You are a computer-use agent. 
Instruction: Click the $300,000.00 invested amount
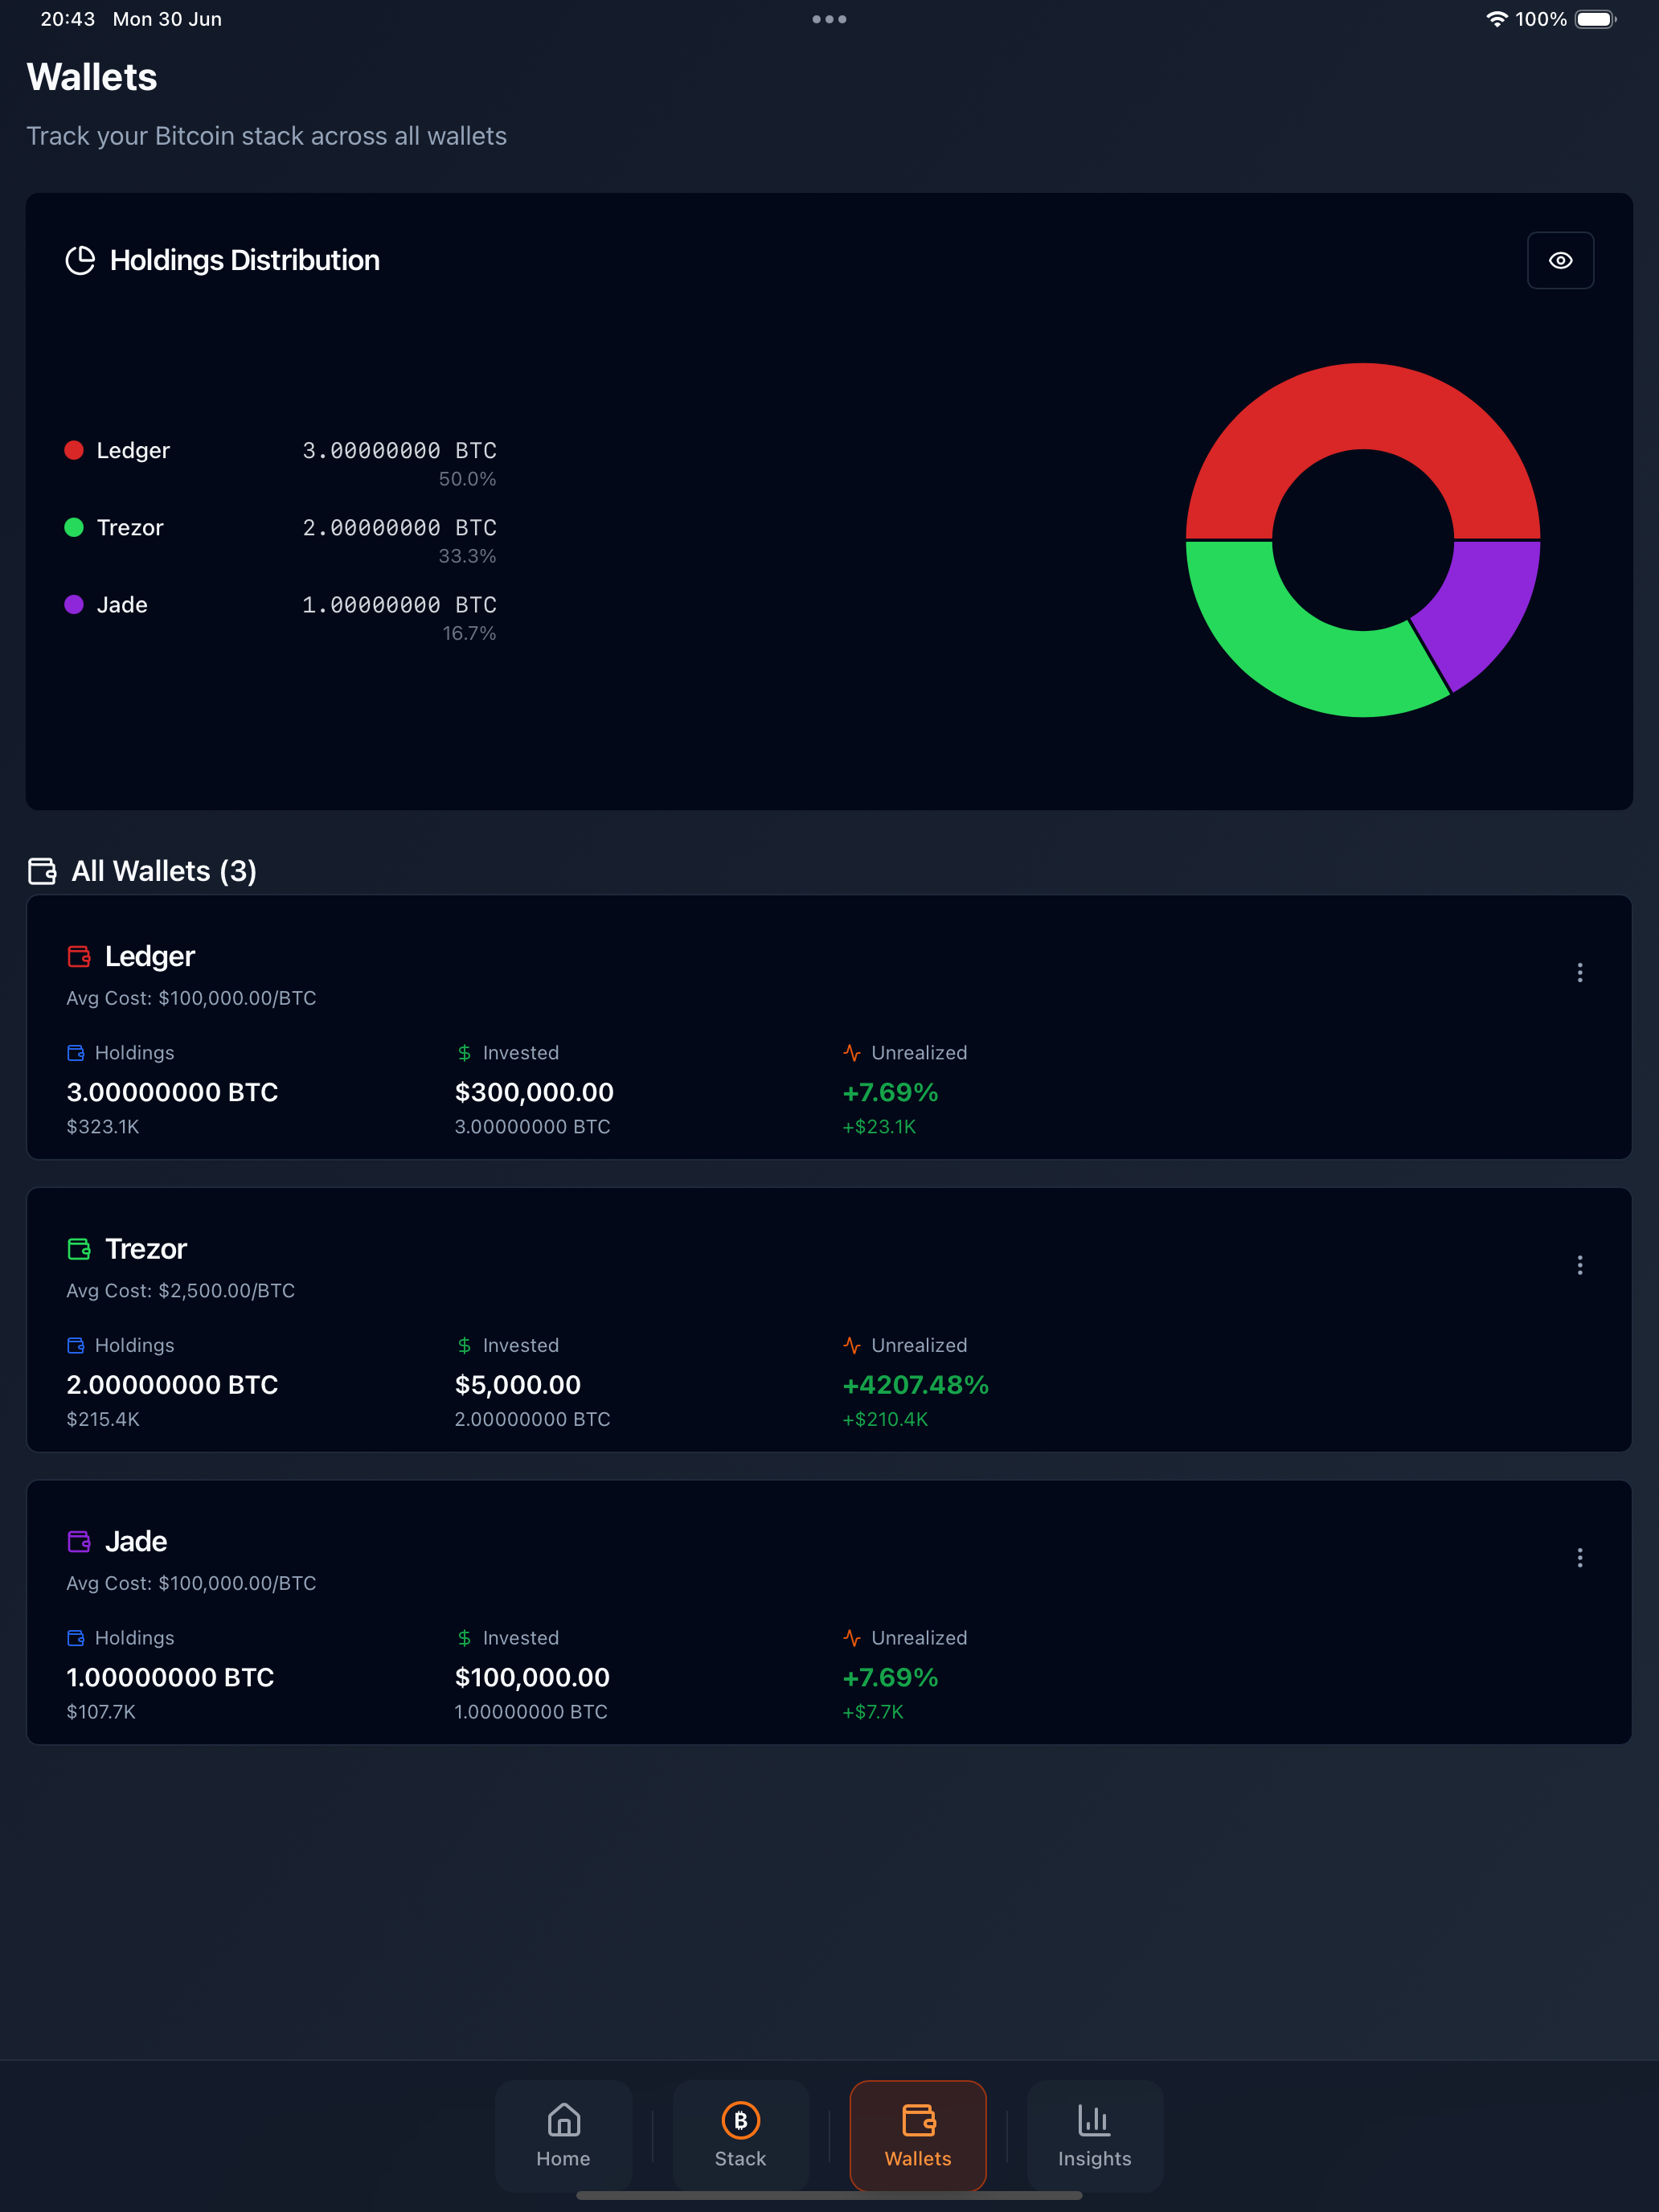(x=534, y=1092)
